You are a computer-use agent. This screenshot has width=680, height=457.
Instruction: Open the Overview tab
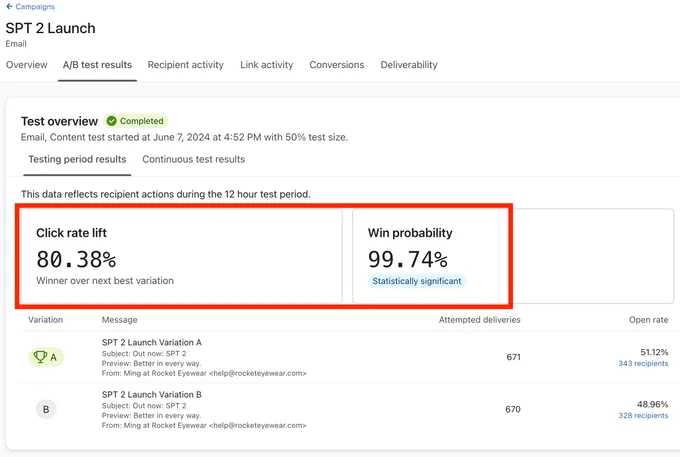coord(26,65)
